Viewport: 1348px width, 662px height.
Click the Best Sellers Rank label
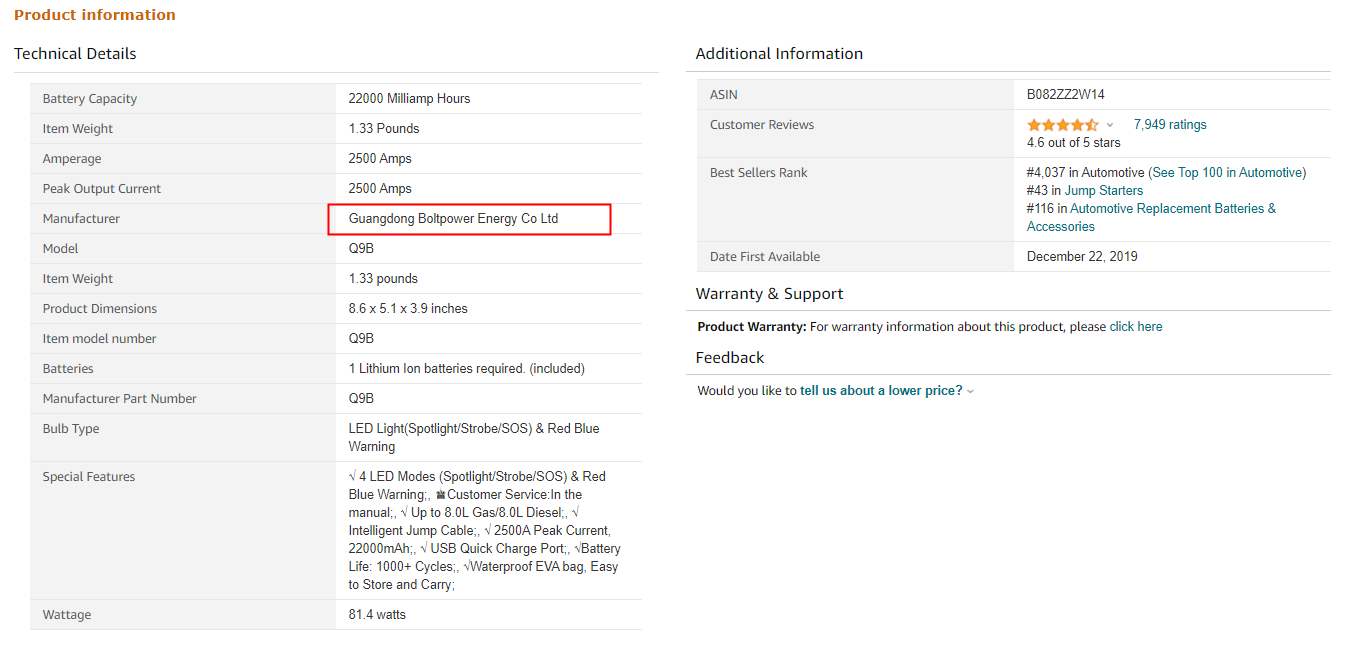click(758, 173)
